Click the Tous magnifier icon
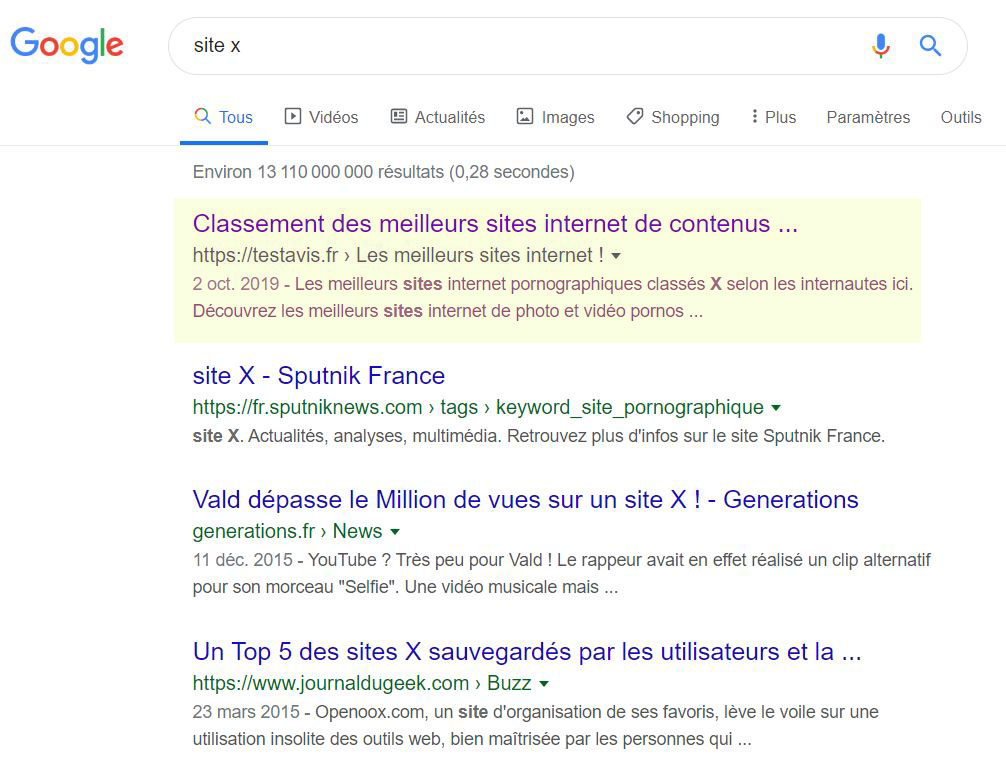The height and width of the screenshot is (762, 1006). [x=202, y=116]
